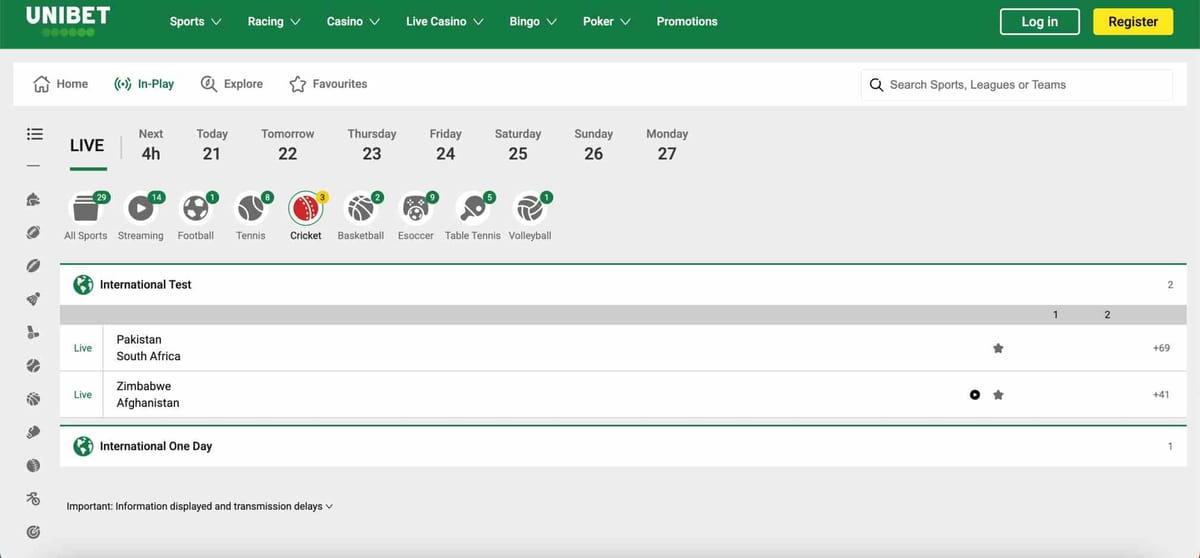1200x558 pixels.
Task: Select the Sunday 26 date tab
Action: [x=594, y=144]
